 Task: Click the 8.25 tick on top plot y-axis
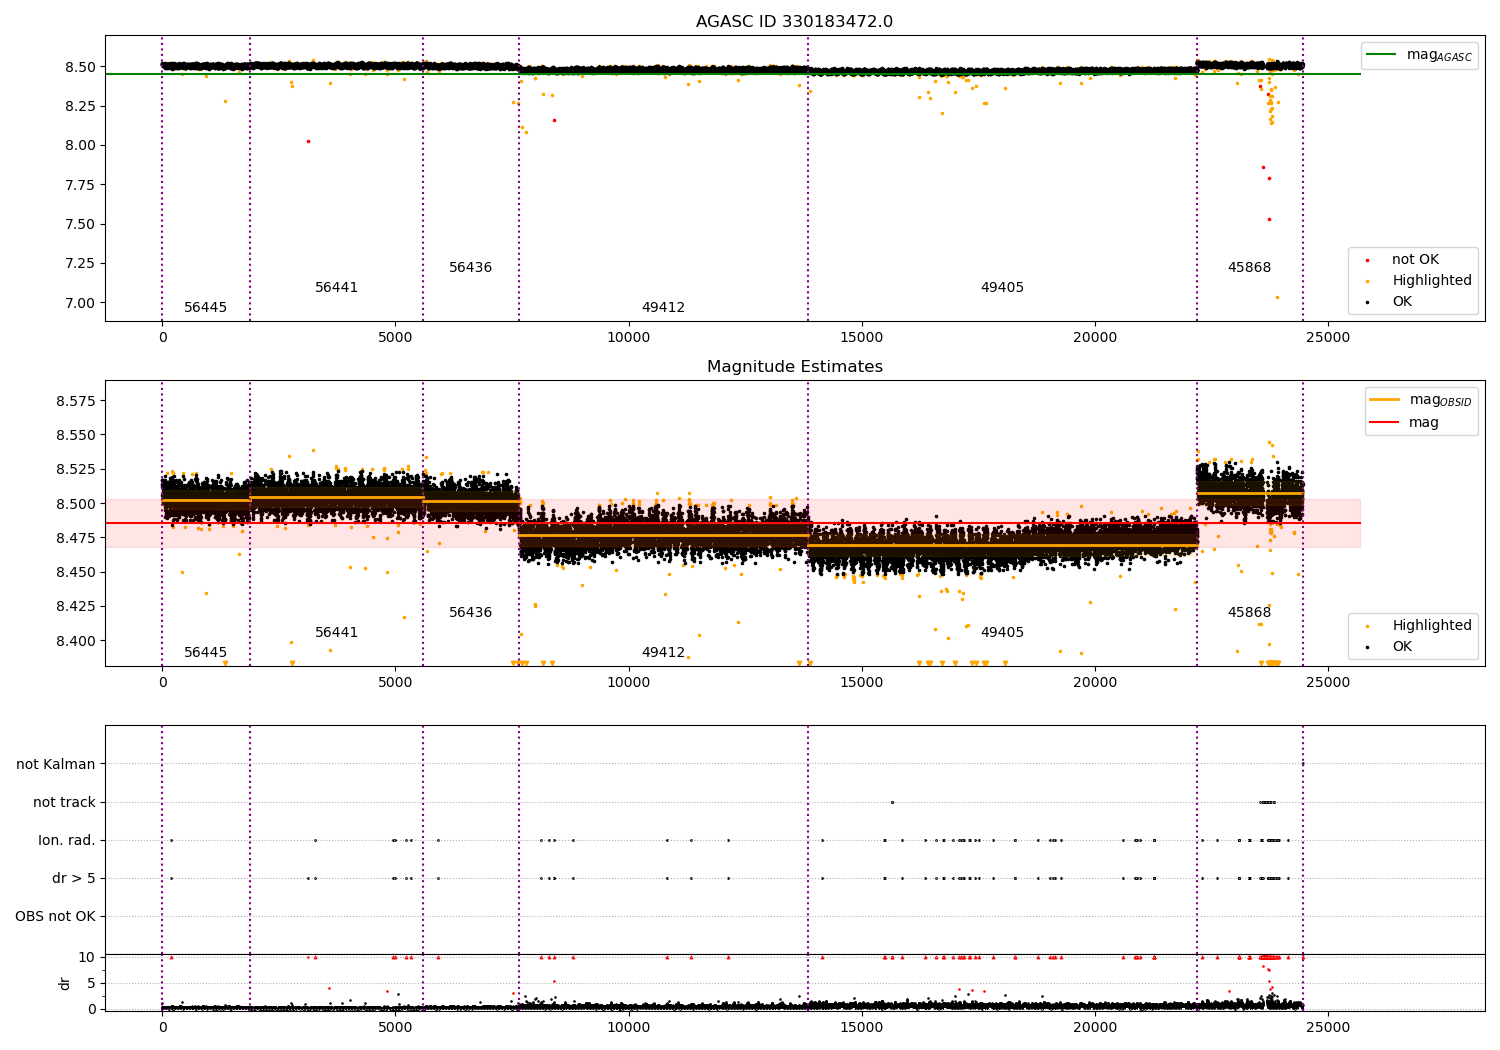tap(79, 106)
